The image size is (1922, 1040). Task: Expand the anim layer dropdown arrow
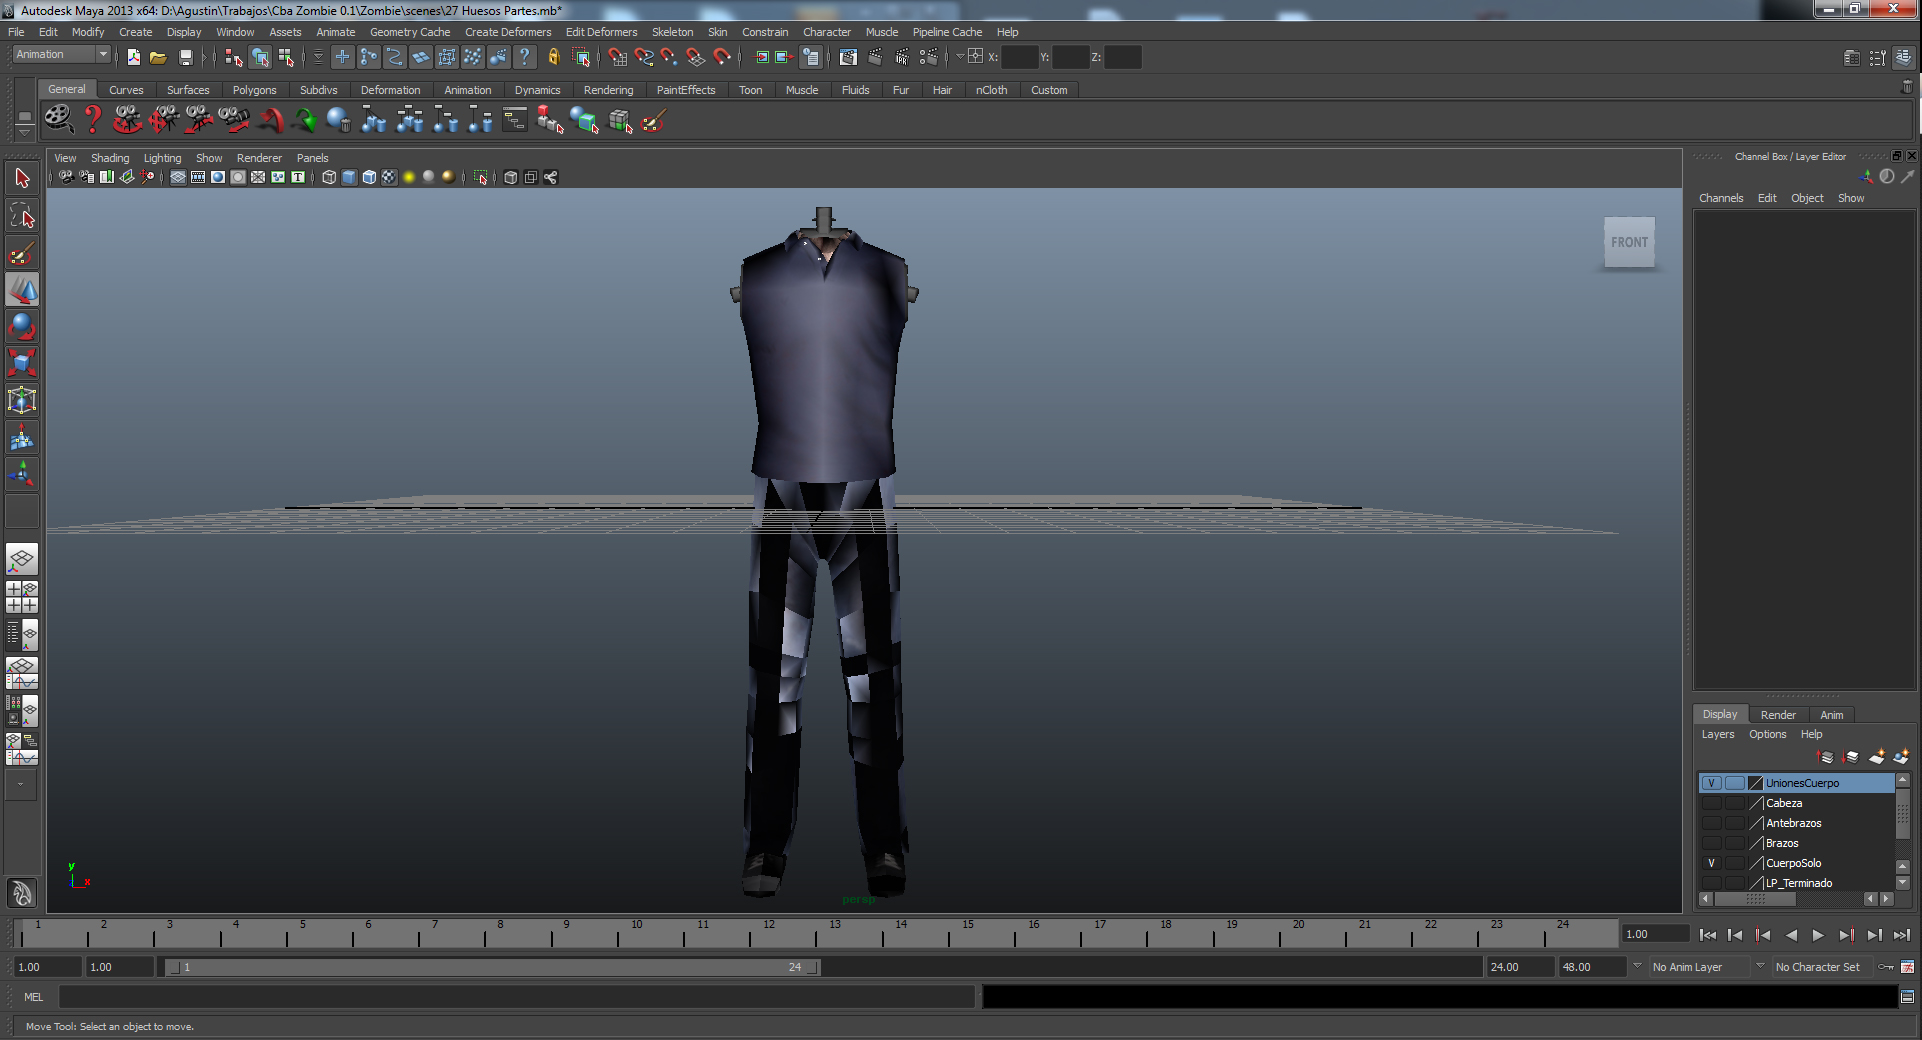(x=1637, y=966)
